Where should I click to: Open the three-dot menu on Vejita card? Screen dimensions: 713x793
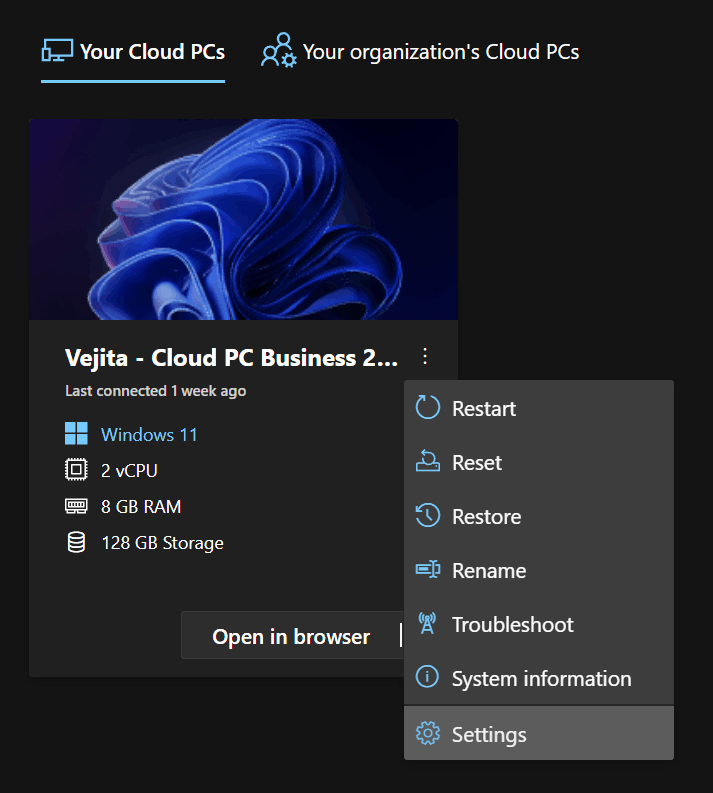point(425,357)
